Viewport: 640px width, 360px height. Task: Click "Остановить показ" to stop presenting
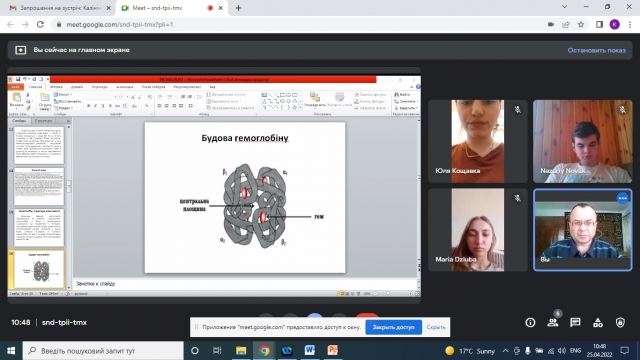(x=596, y=50)
